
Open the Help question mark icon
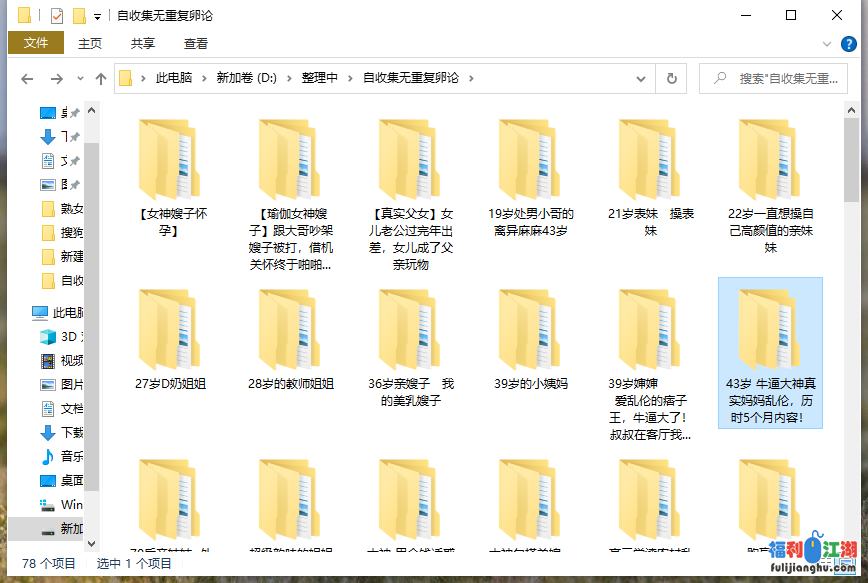coord(850,44)
